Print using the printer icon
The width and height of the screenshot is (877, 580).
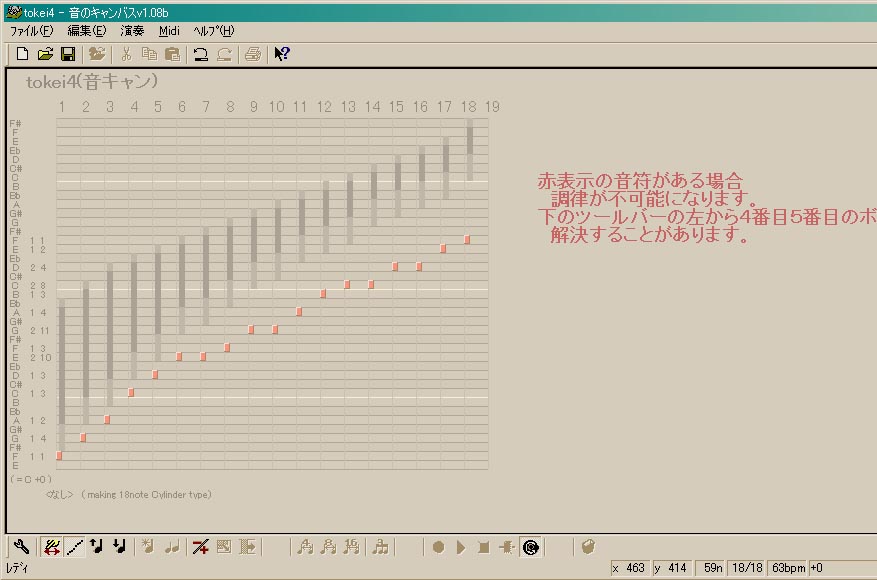click(x=253, y=54)
